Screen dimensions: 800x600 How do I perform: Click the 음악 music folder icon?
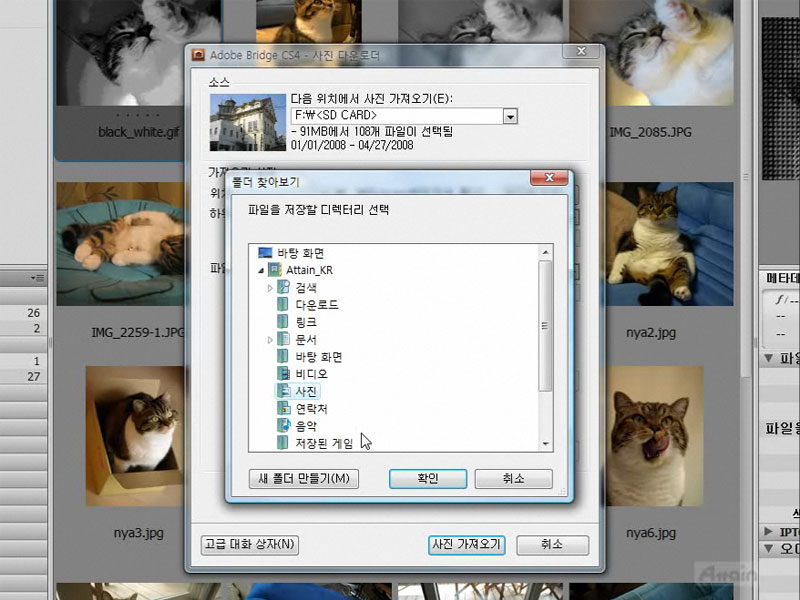[283, 426]
